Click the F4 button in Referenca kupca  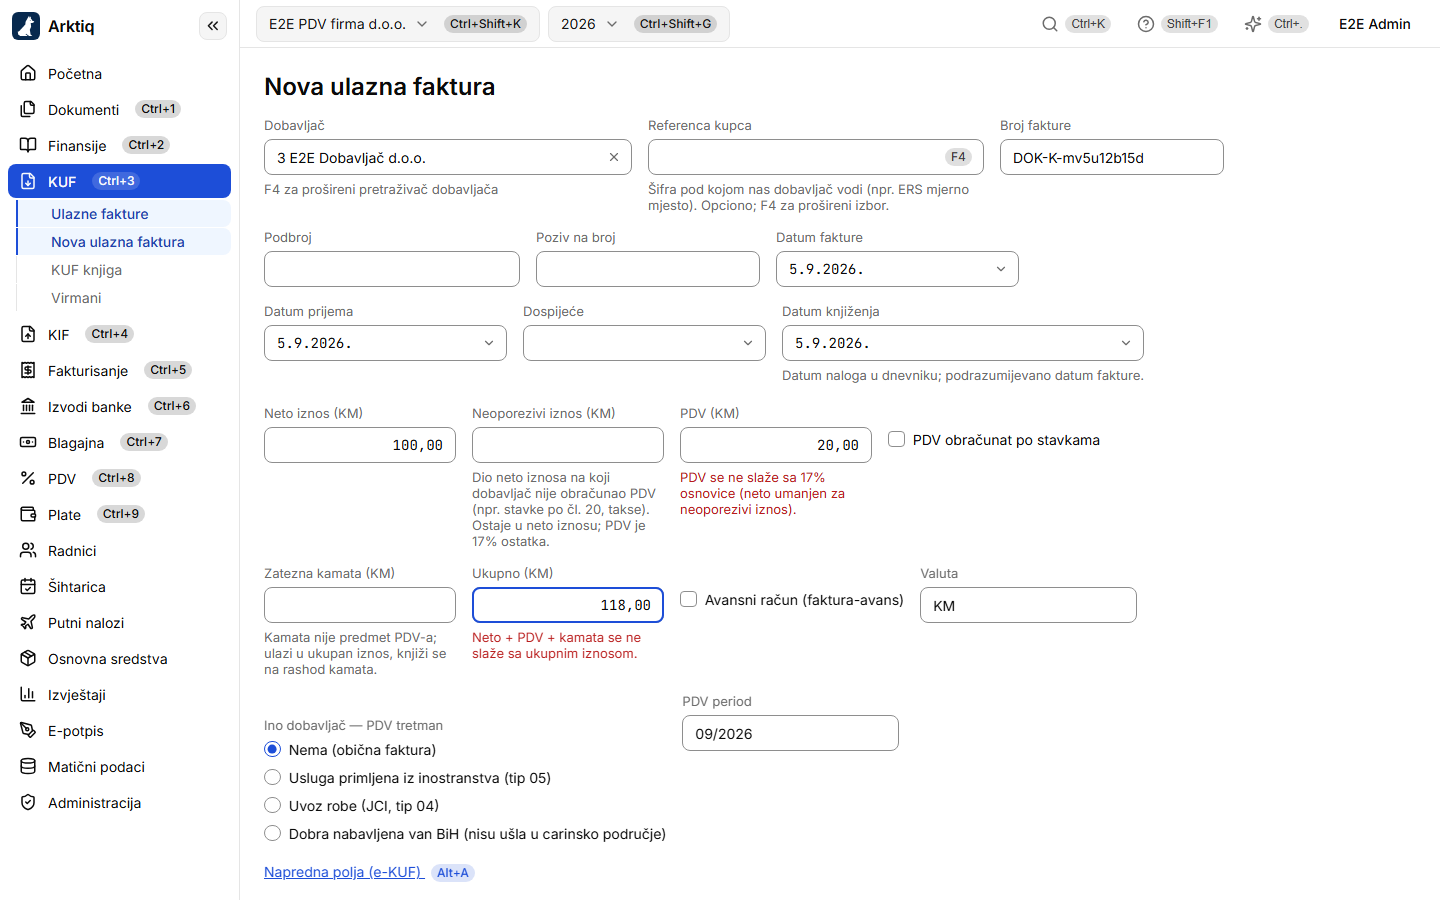pyautogui.click(x=958, y=157)
